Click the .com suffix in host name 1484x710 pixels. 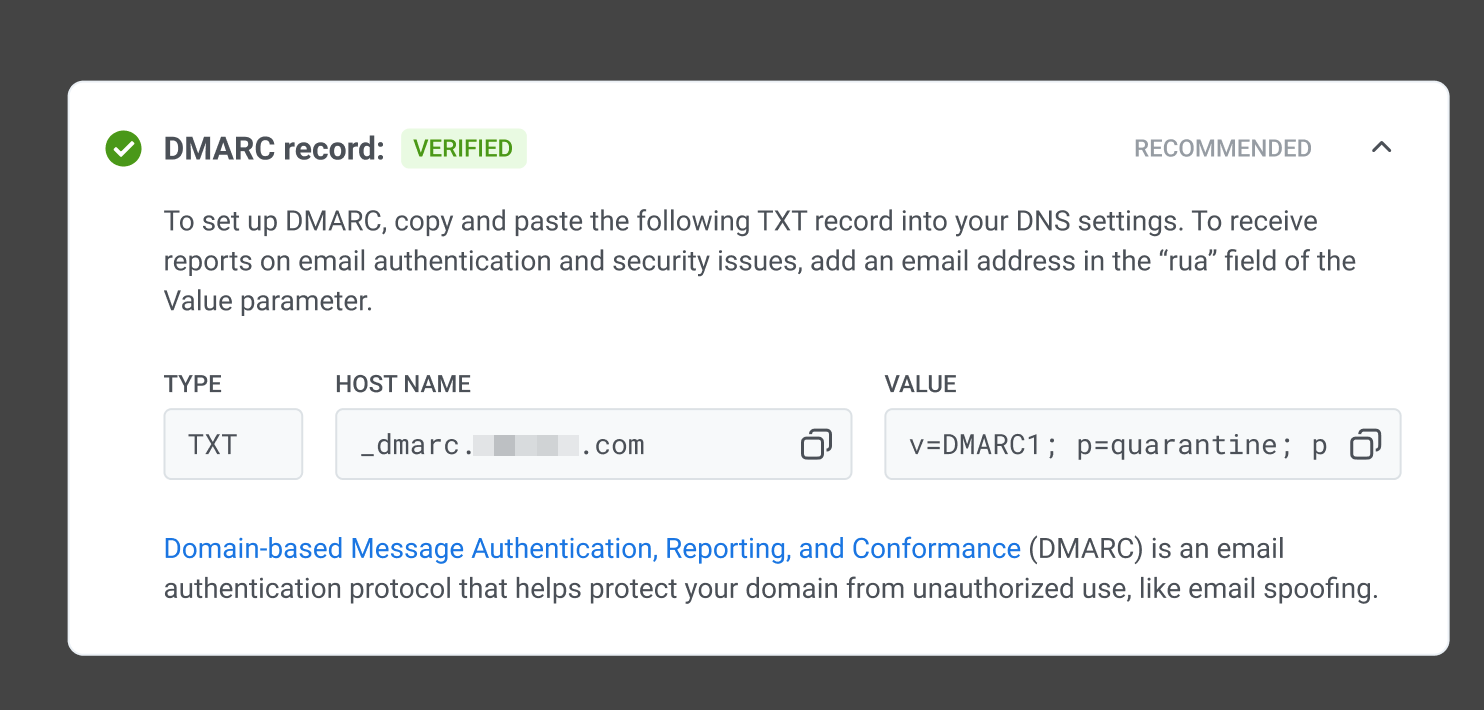click(x=613, y=445)
